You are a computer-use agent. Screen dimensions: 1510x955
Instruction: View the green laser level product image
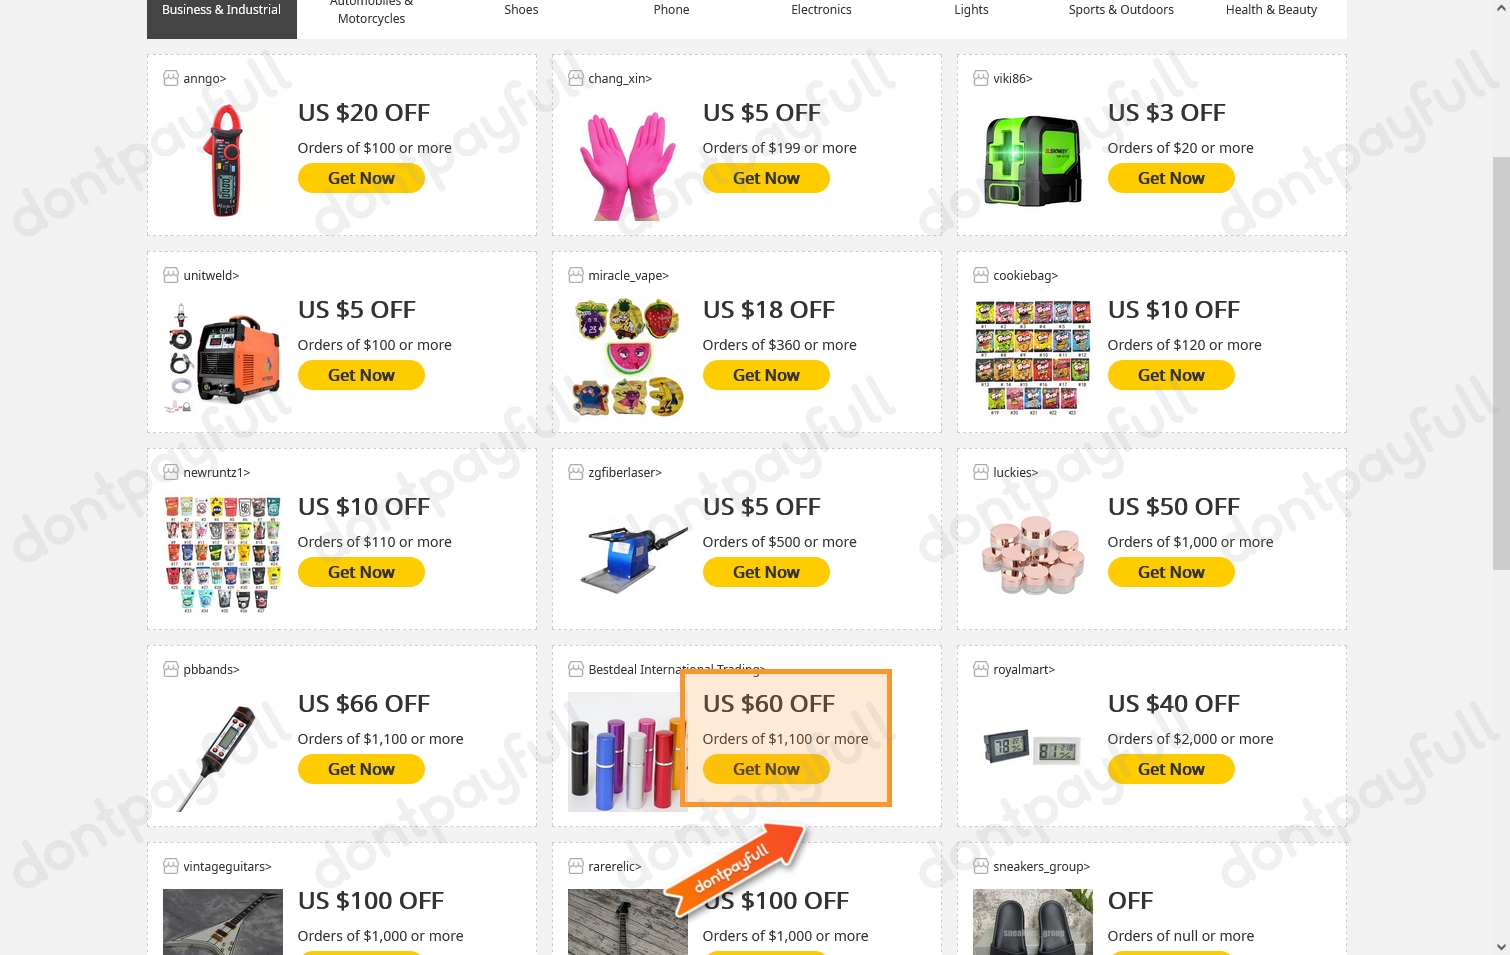pos(1033,160)
